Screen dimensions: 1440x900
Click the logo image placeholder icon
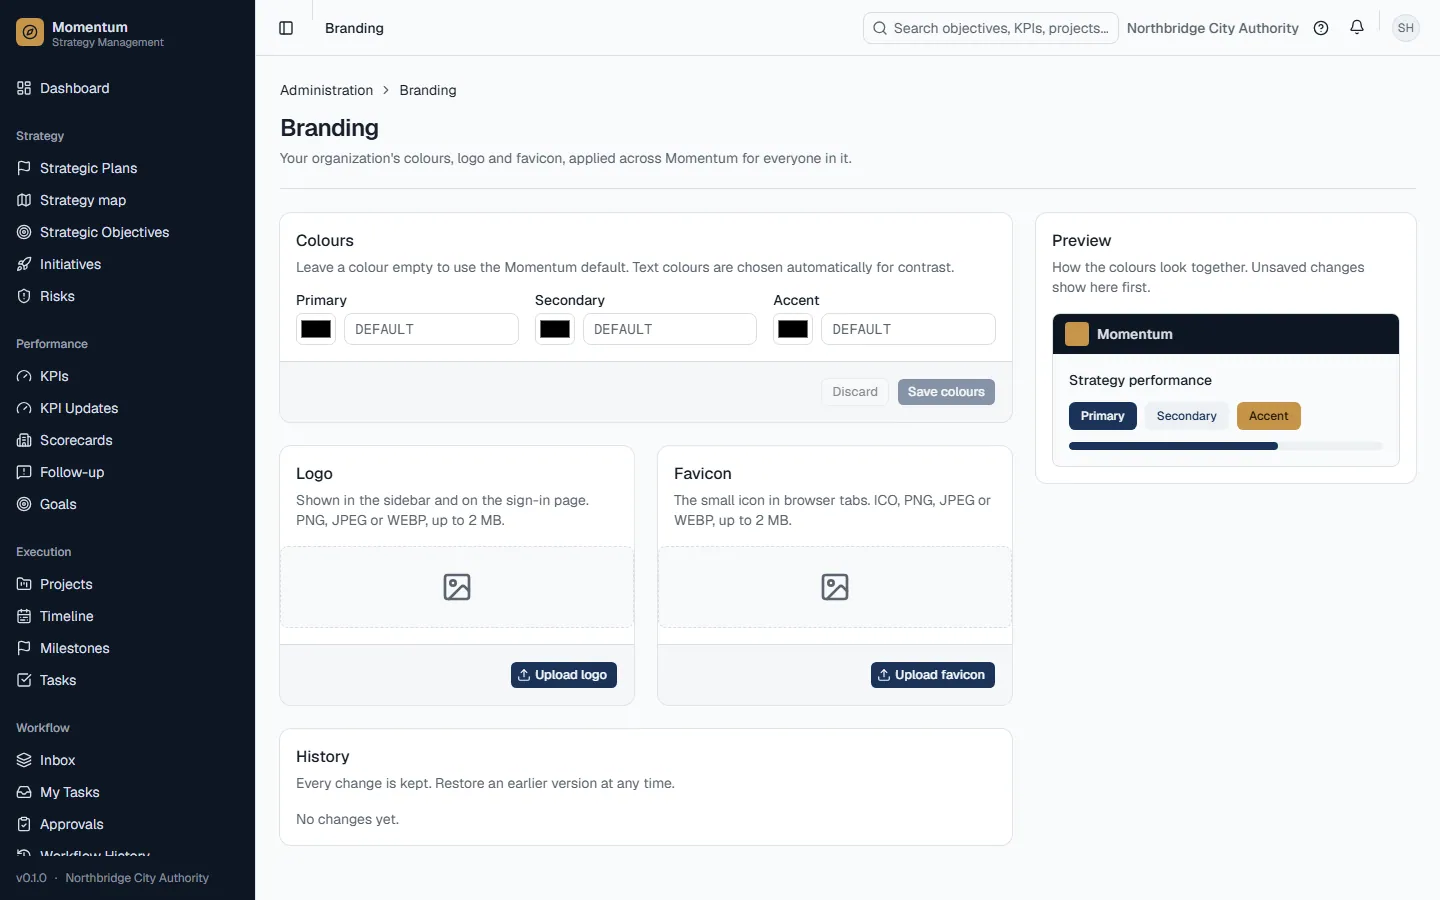pos(457,587)
